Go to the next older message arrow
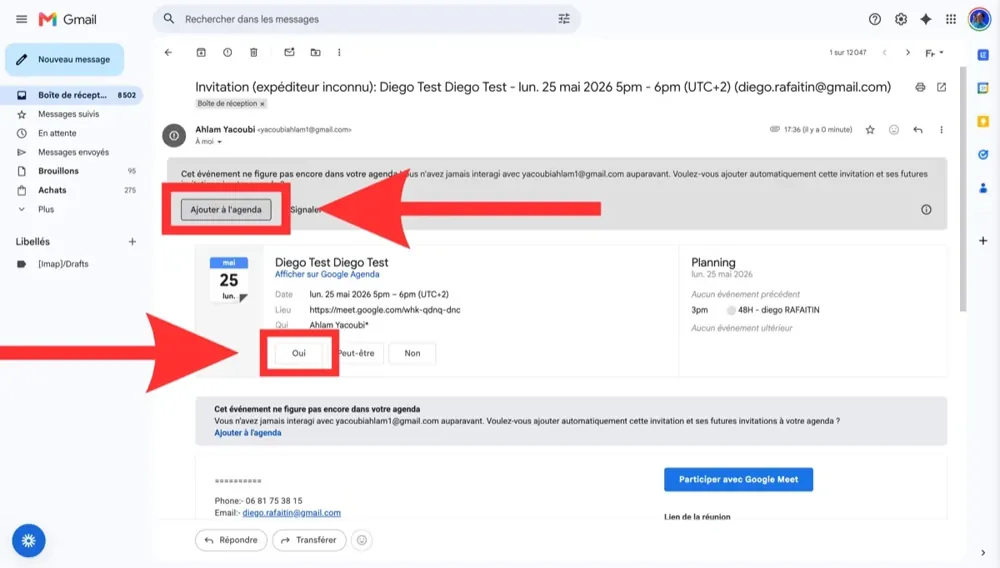This screenshot has width=1000, height=568. click(x=908, y=52)
